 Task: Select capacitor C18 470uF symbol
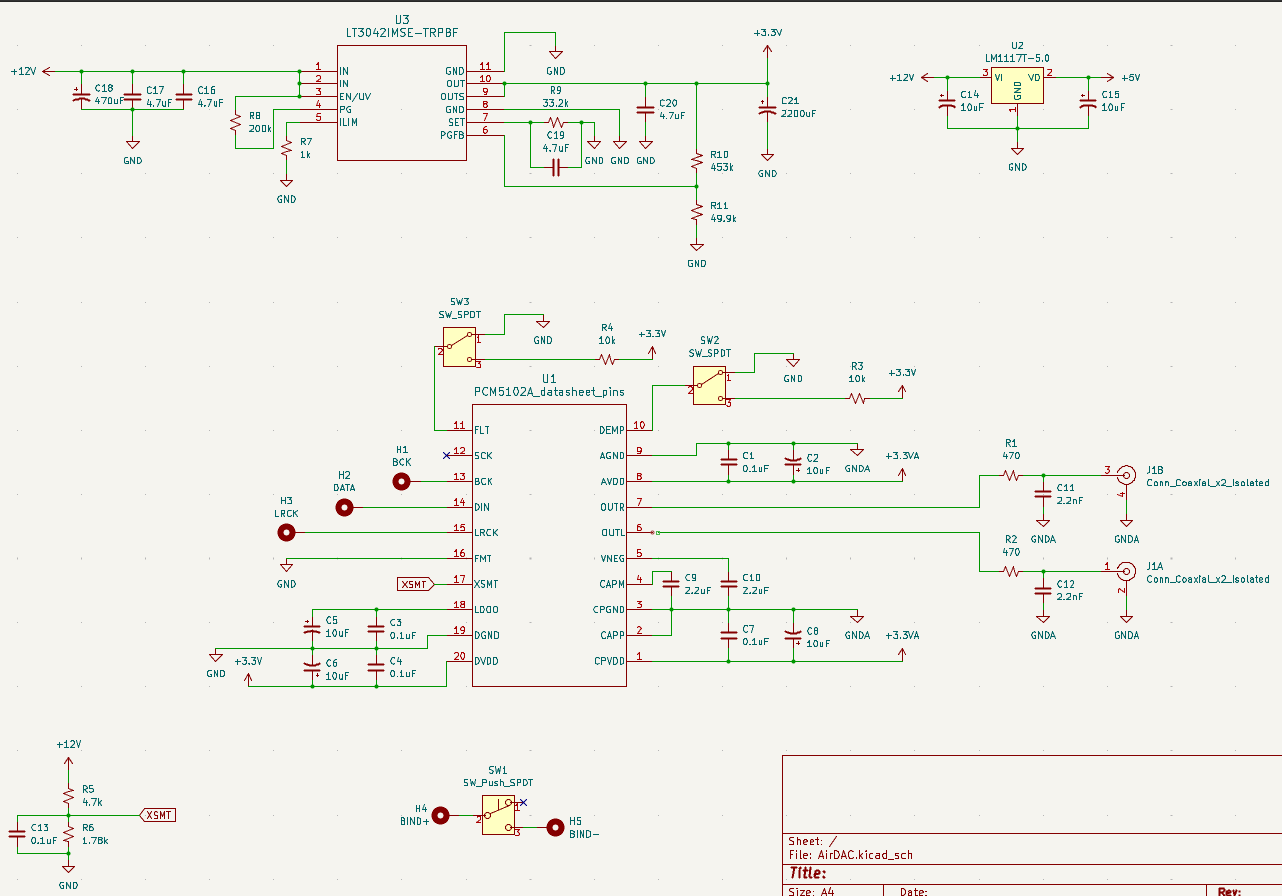(81, 97)
